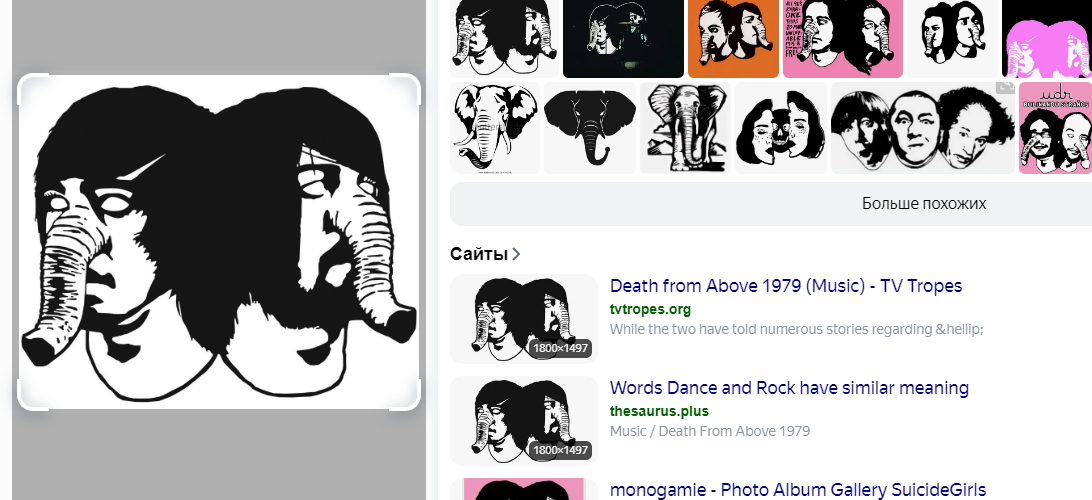
Task: Open Death from Above 1979 TV Tropes link
Action: (786, 286)
